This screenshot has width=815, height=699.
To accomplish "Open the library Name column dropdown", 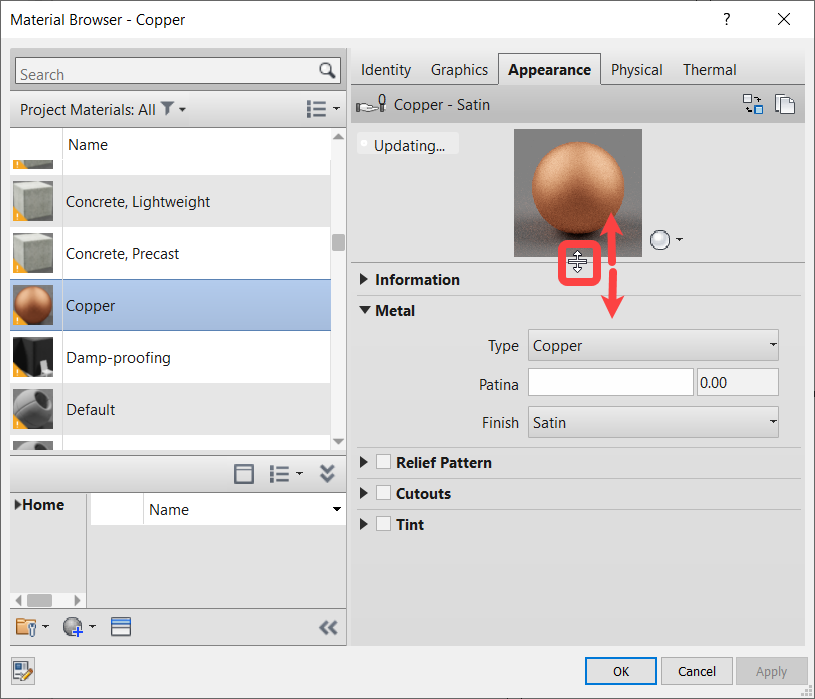I will (337, 509).
